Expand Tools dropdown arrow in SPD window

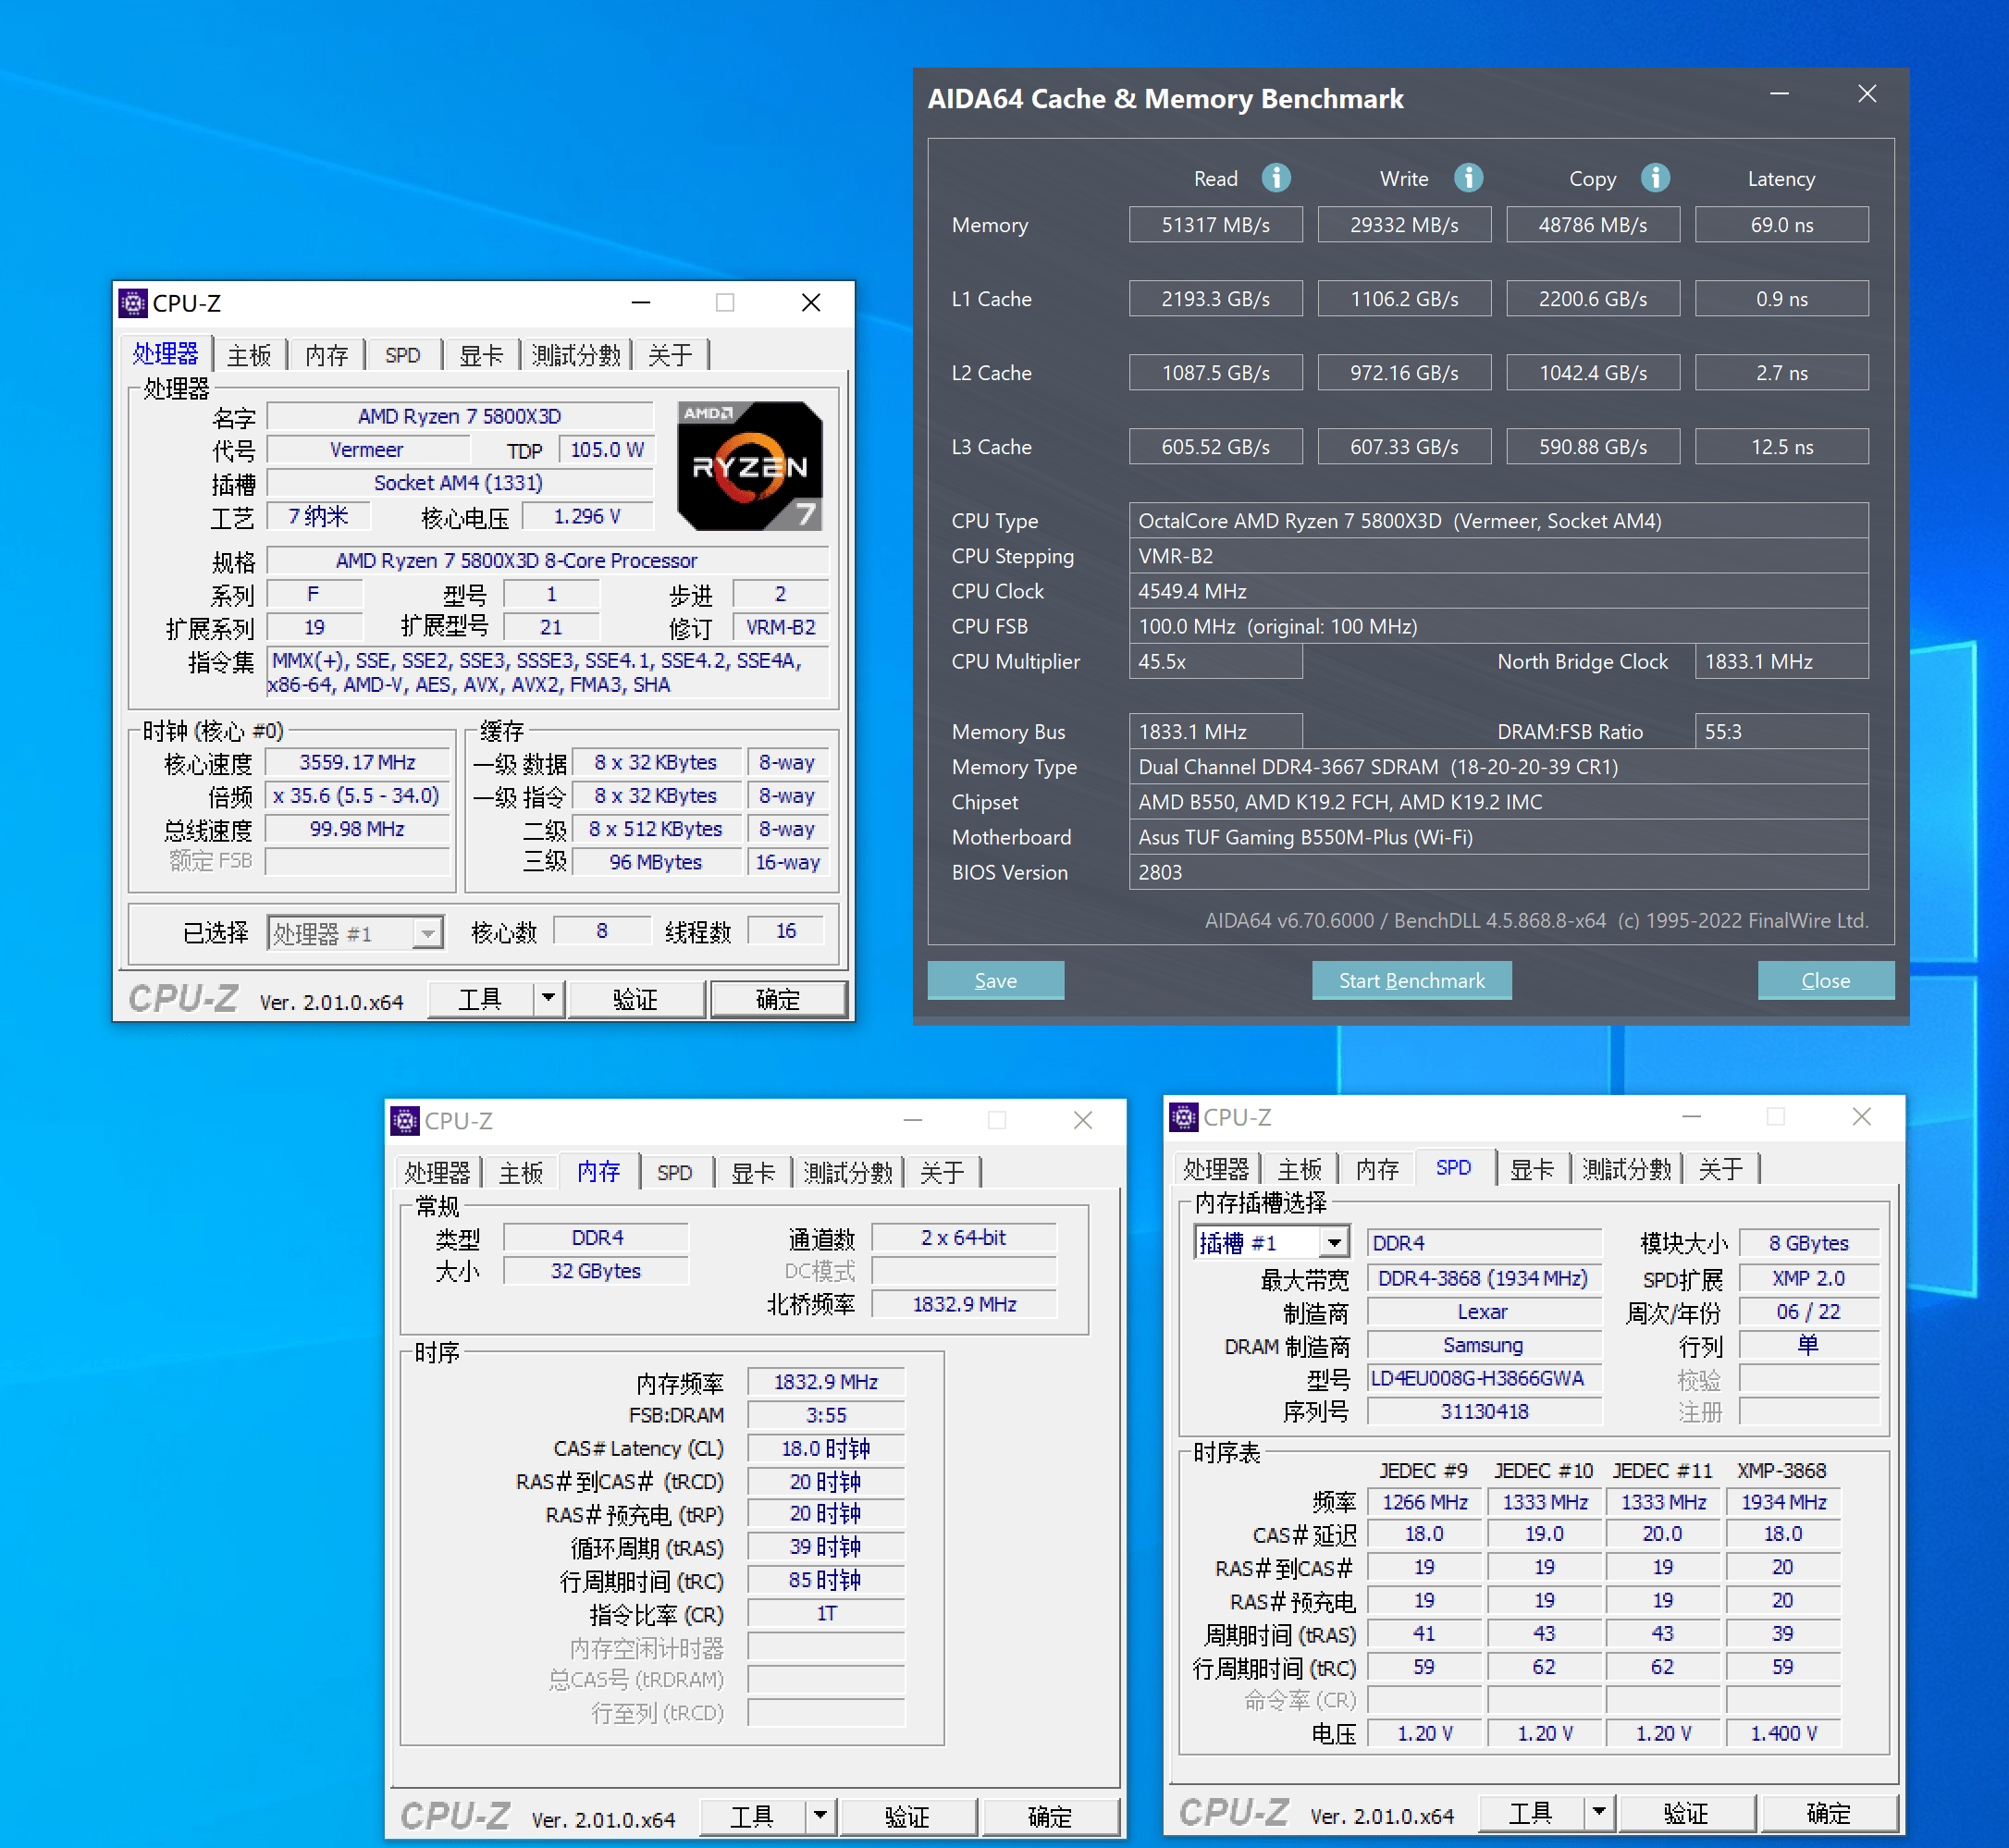1599,1812
